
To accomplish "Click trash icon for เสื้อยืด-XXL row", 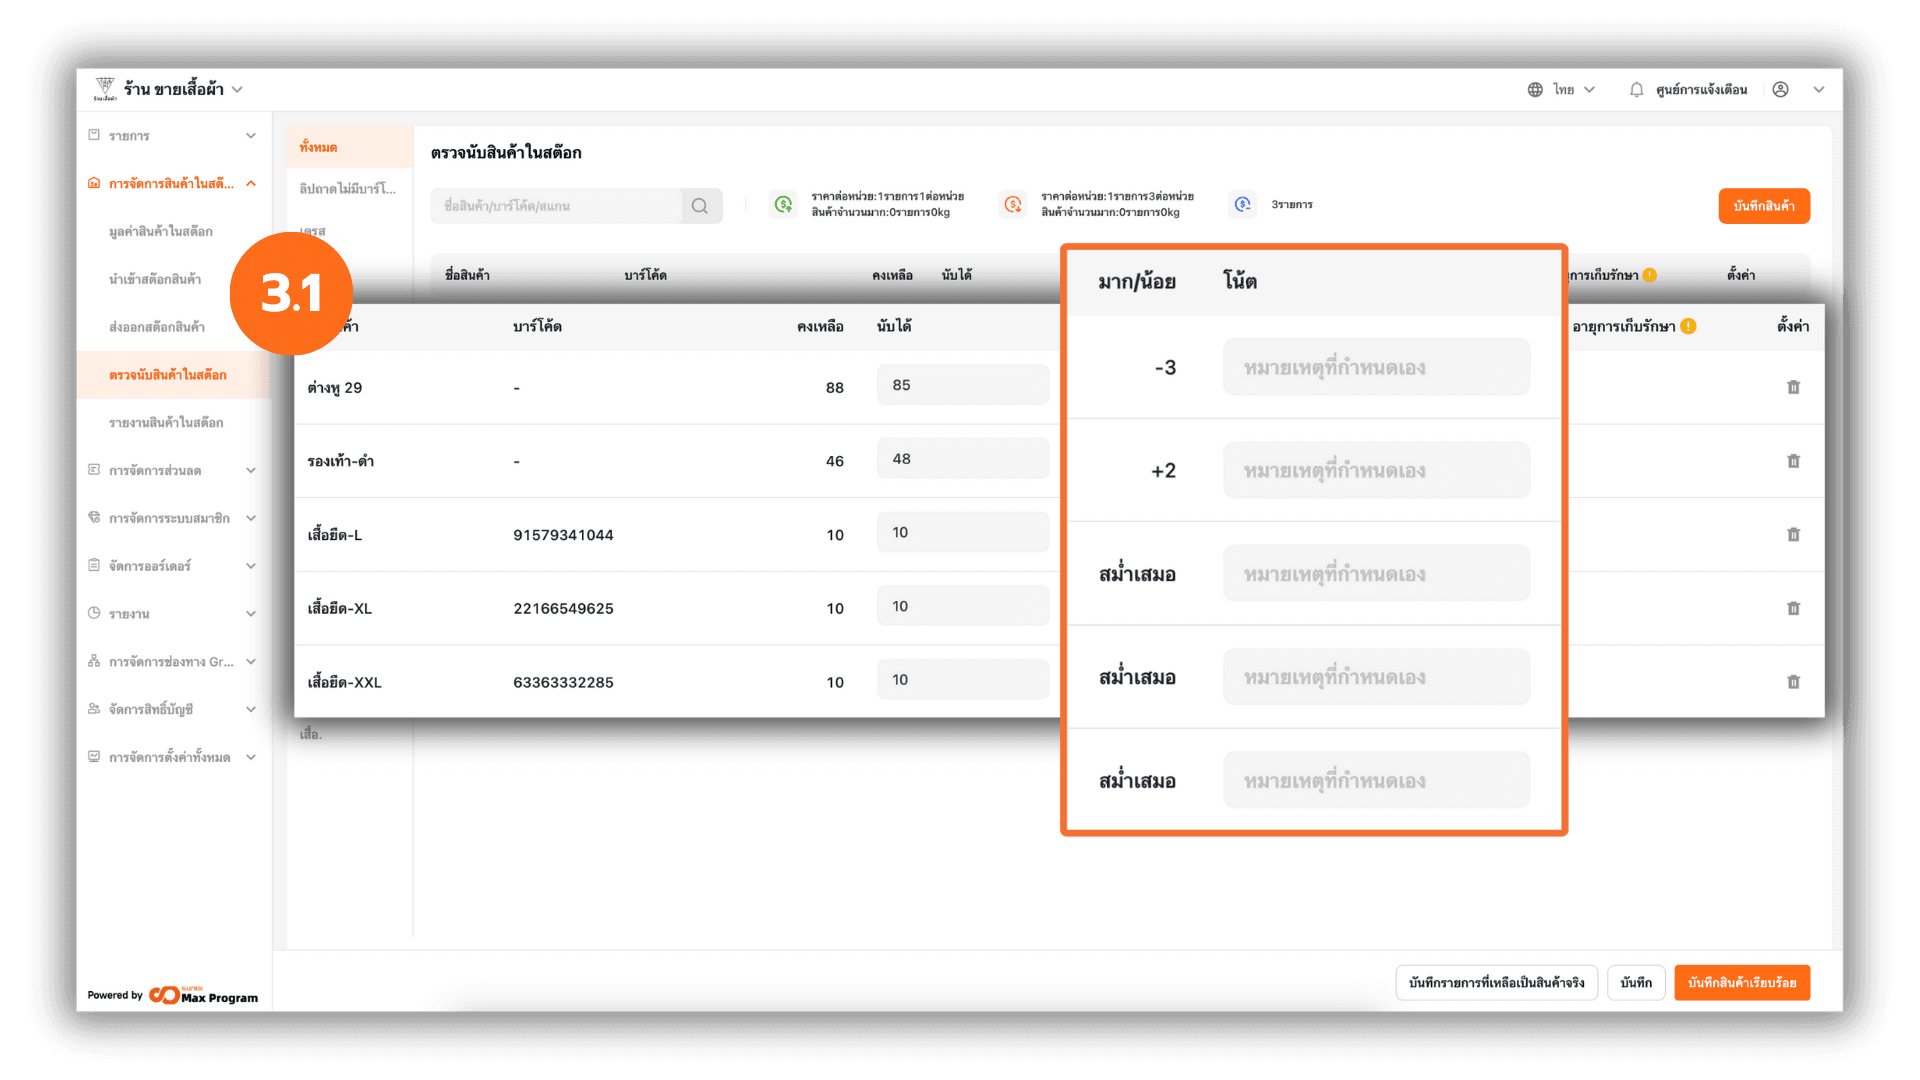I will (1793, 682).
